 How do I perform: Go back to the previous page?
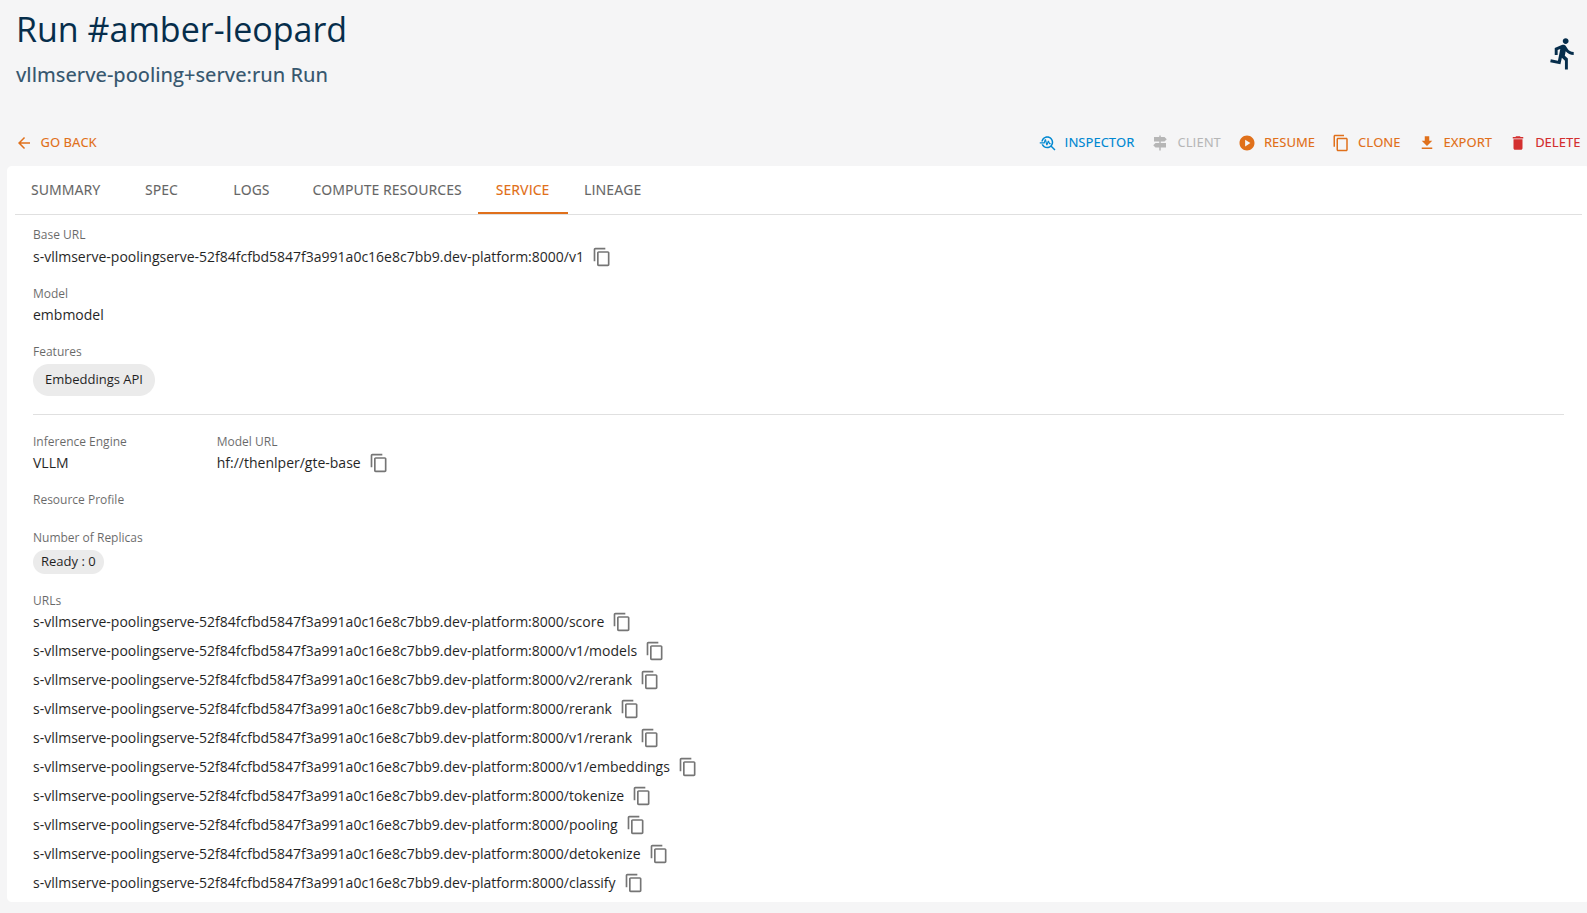click(x=57, y=143)
